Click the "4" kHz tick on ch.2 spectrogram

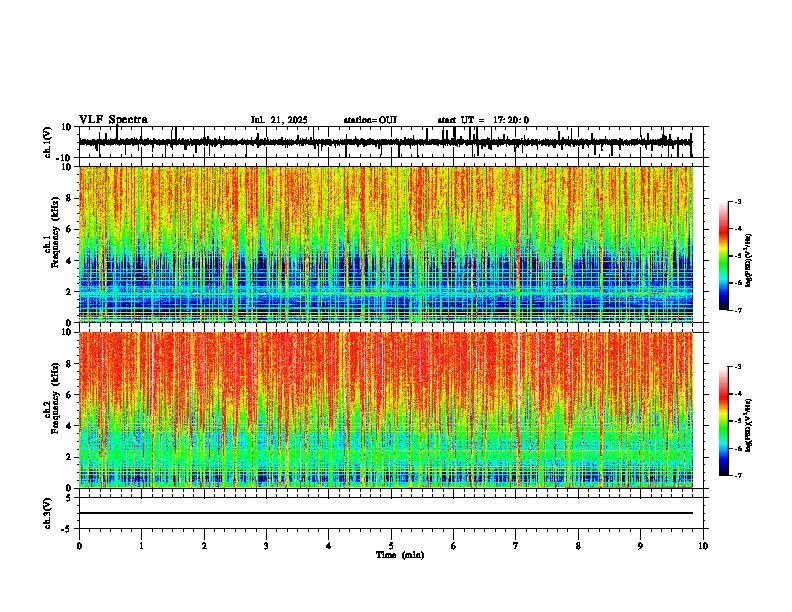point(70,426)
